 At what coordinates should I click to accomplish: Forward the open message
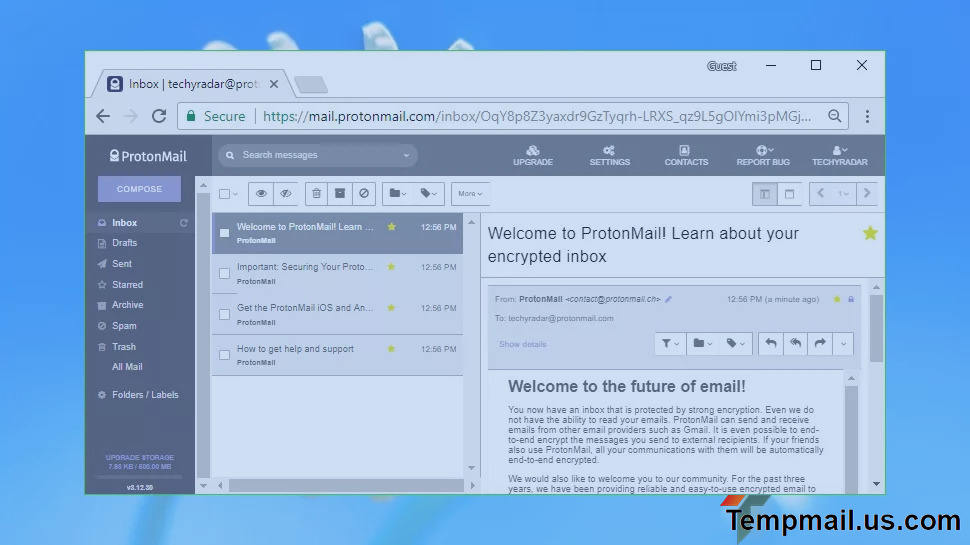[820, 343]
